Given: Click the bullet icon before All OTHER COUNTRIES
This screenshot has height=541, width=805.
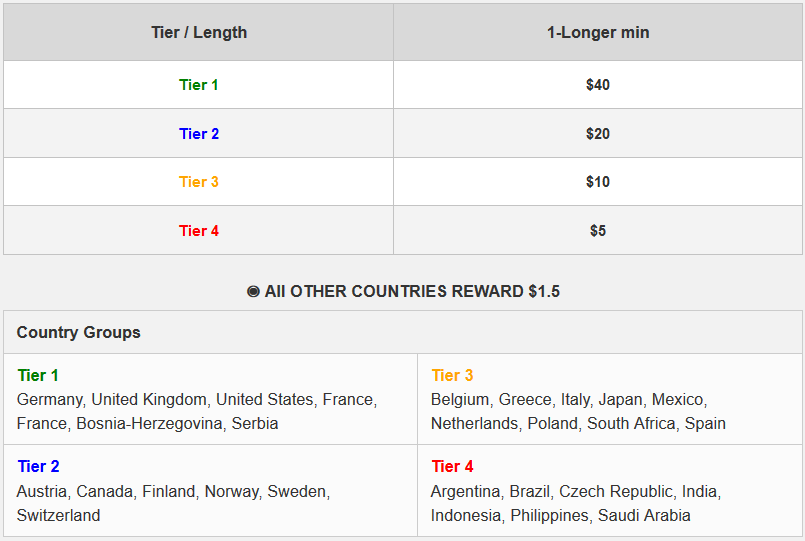Looking at the screenshot, I should click(x=253, y=292).
